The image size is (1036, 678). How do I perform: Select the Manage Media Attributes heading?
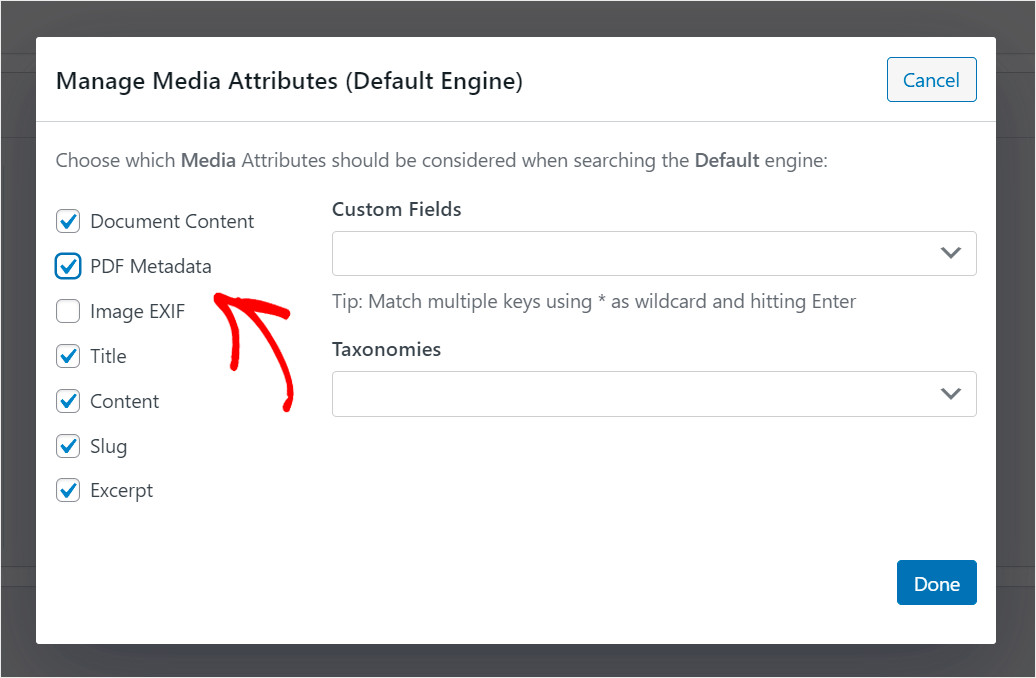[289, 81]
